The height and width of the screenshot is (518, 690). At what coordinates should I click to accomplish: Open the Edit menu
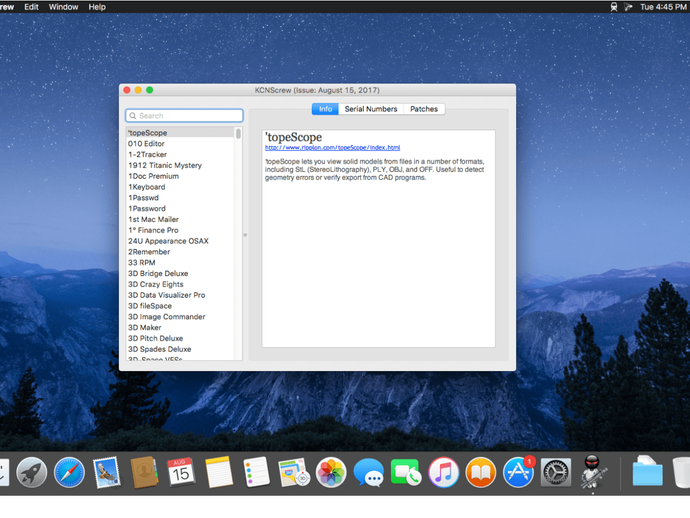(x=31, y=7)
